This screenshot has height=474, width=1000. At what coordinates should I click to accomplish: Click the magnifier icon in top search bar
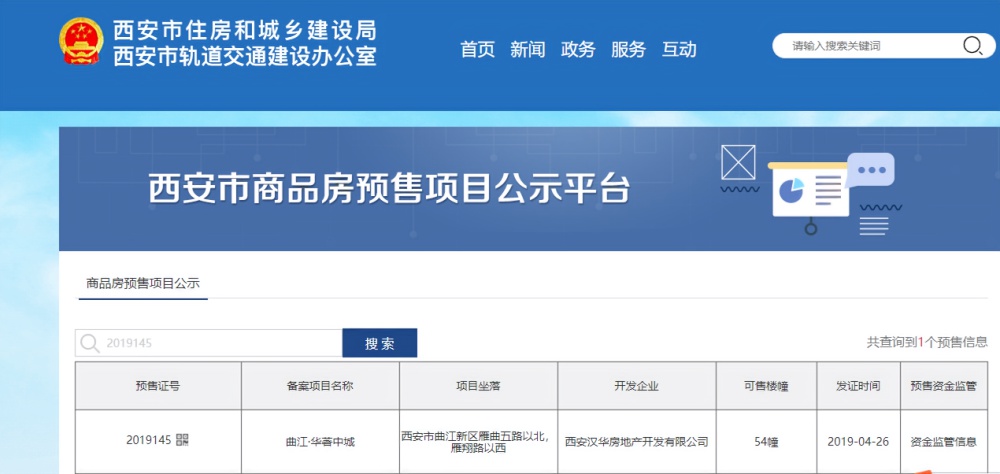point(972,45)
